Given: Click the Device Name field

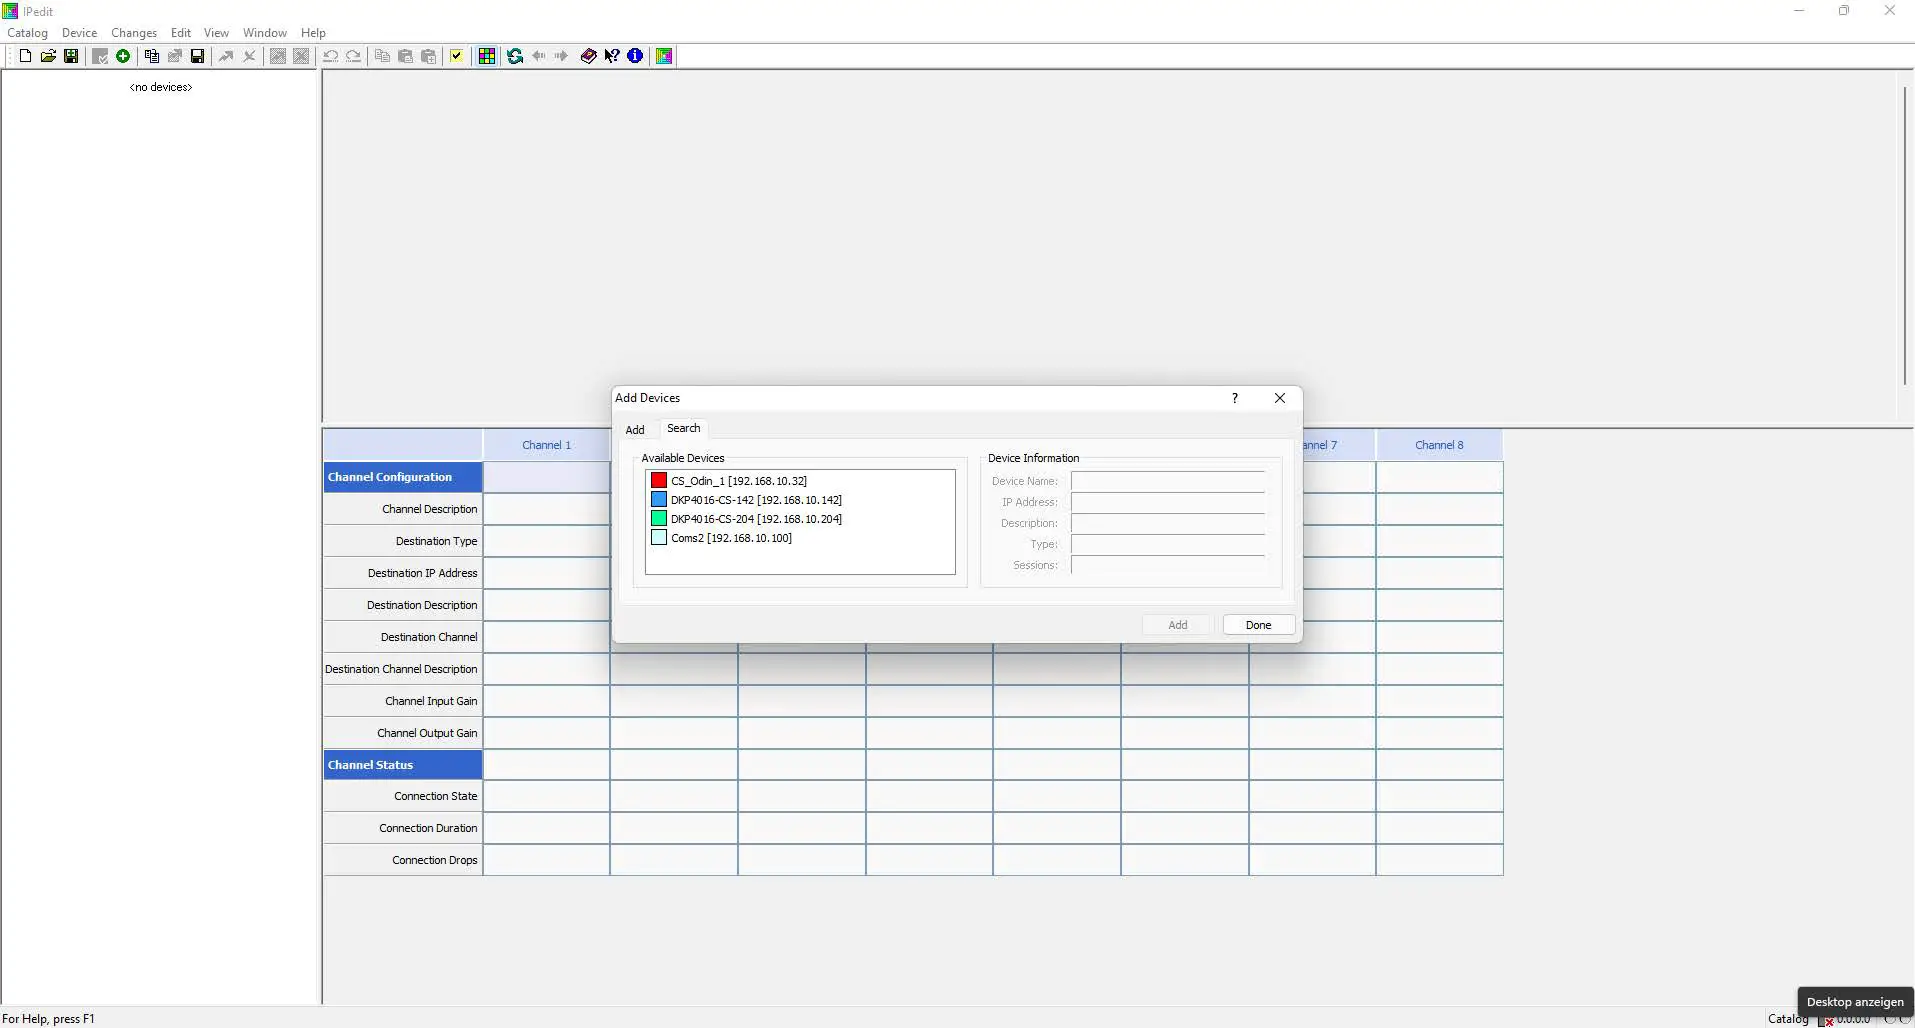Looking at the screenshot, I should [x=1168, y=481].
